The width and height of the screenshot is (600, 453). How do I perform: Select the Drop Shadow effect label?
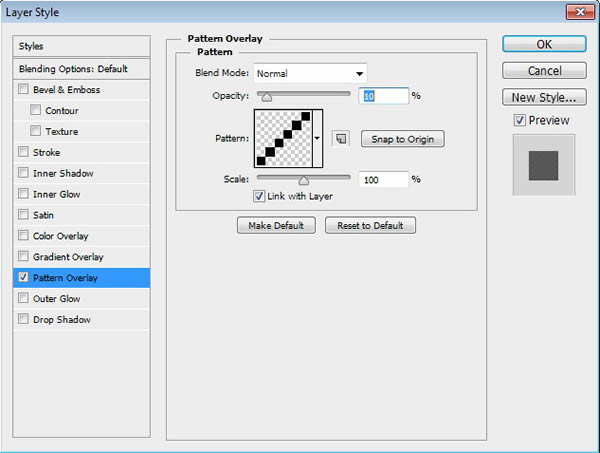[x=62, y=319]
